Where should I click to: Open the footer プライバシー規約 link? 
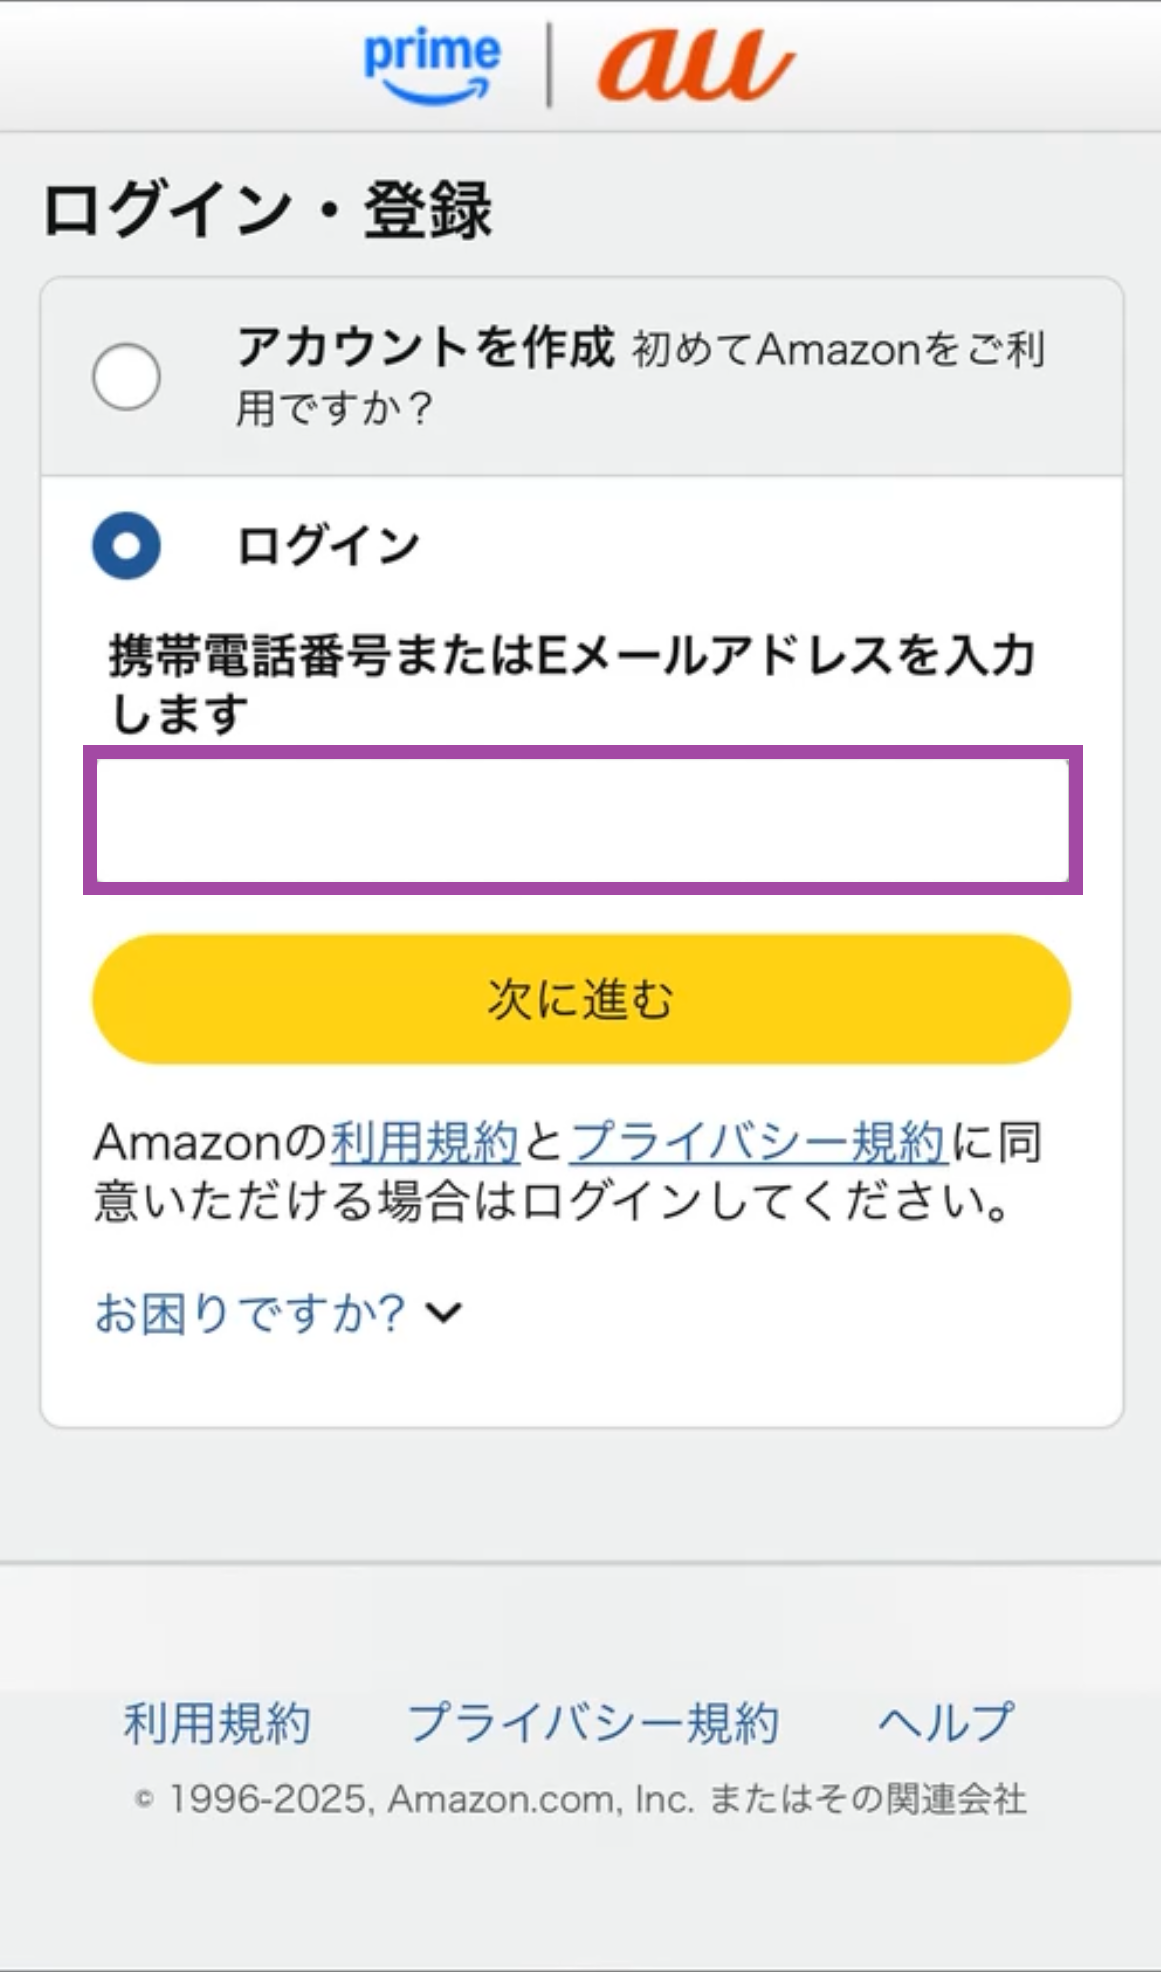coord(593,1723)
